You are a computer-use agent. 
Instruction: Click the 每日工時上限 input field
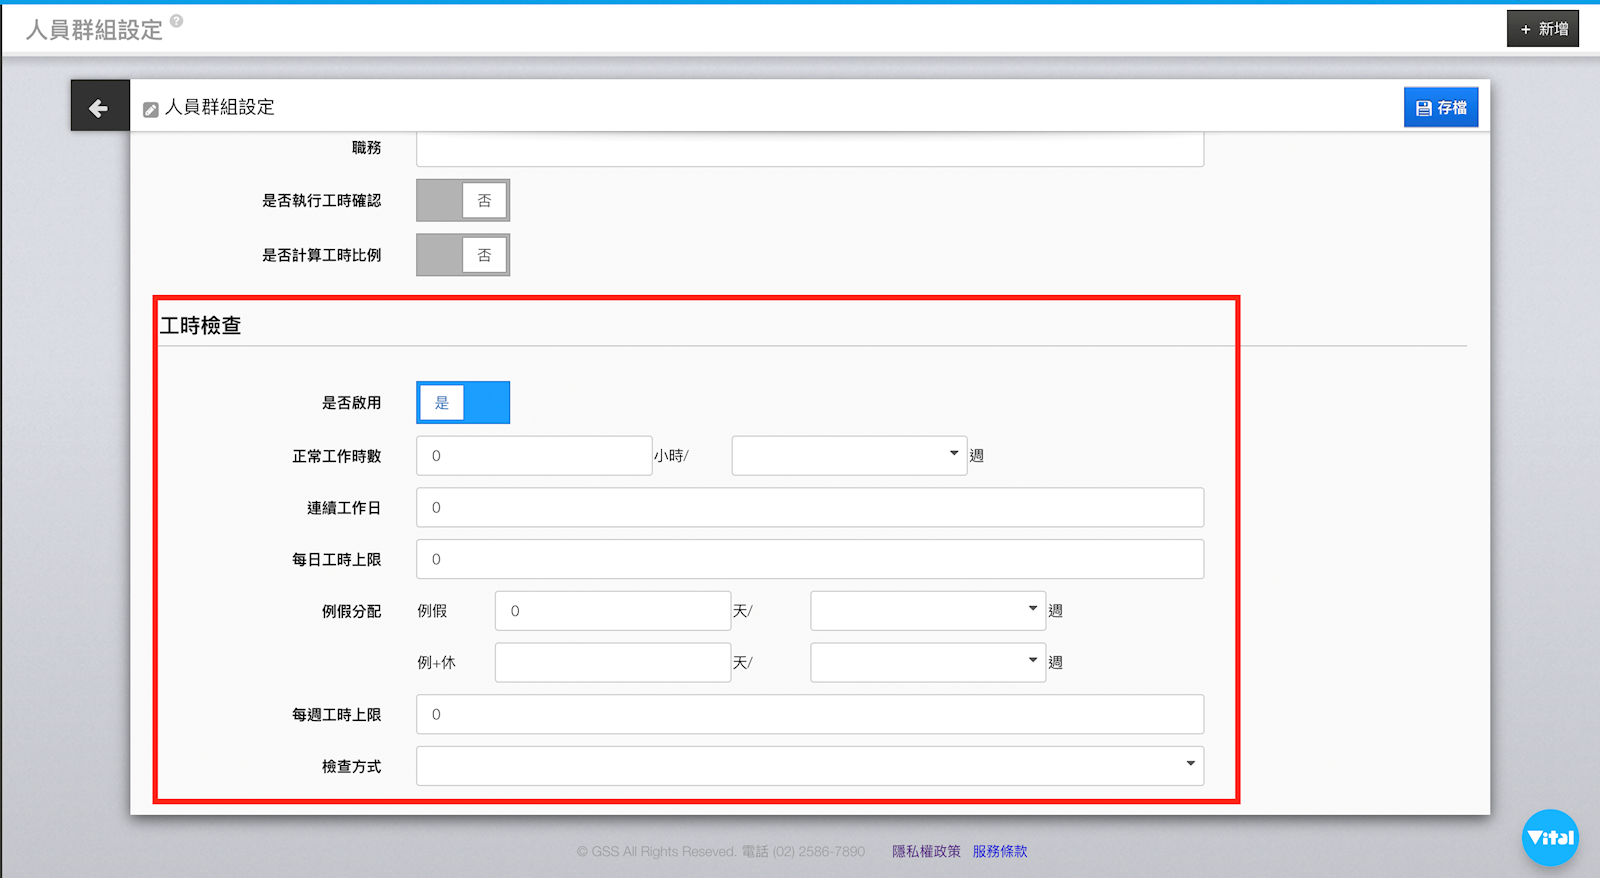point(809,560)
